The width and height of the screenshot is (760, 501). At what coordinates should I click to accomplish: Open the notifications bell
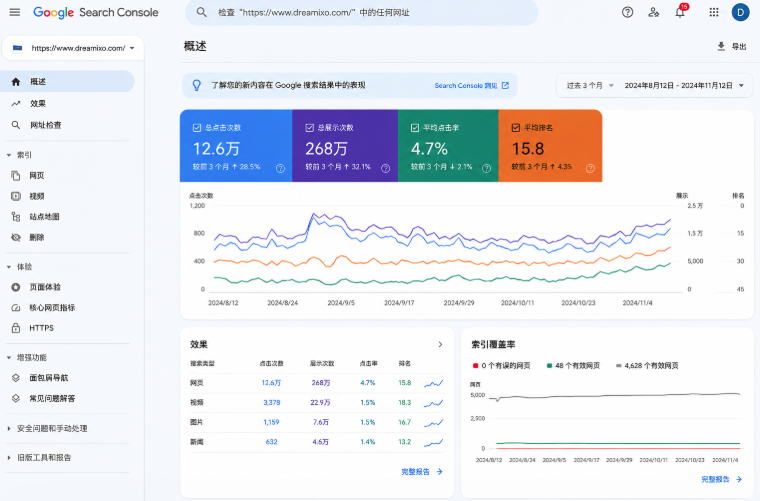tap(680, 12)
